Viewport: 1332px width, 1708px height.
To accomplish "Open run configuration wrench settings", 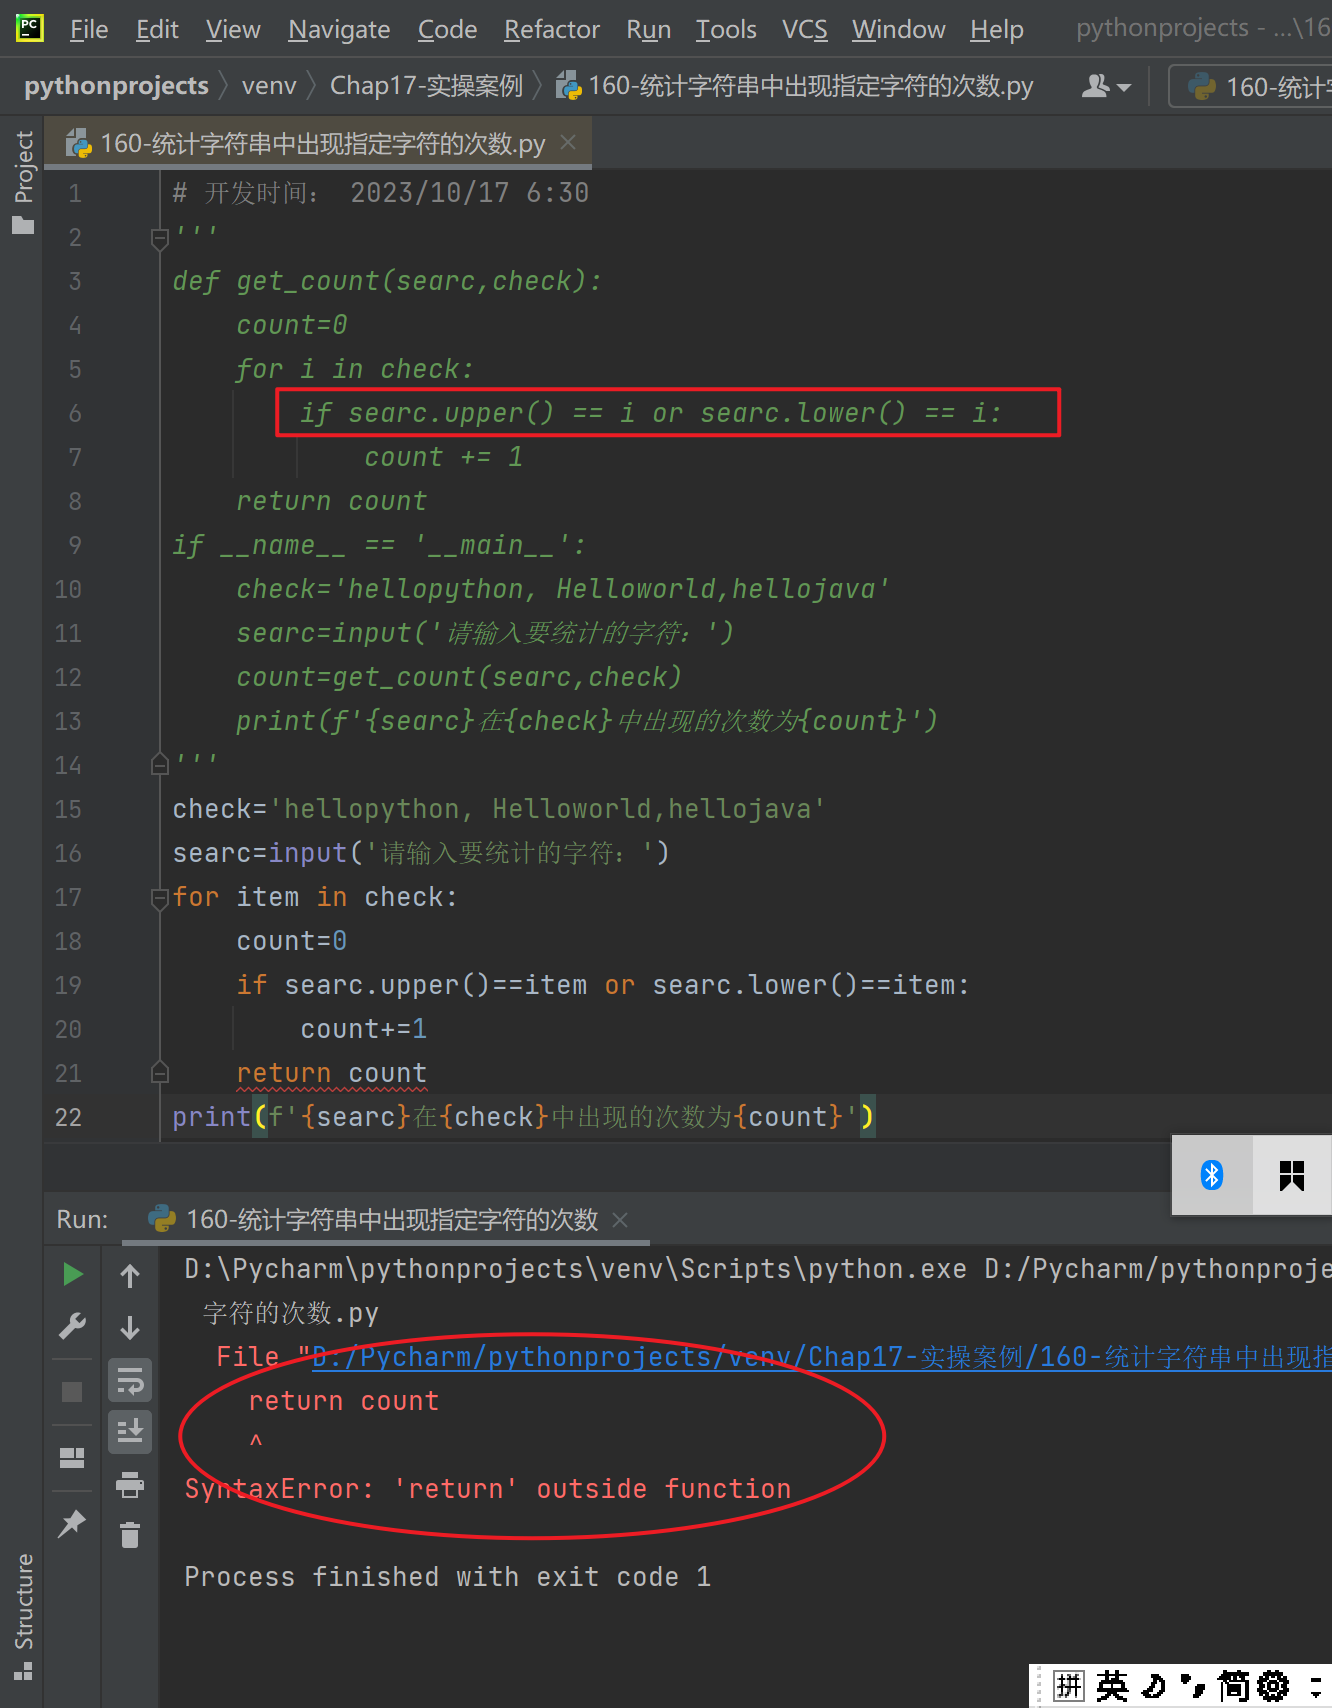I will [72, 1327].
